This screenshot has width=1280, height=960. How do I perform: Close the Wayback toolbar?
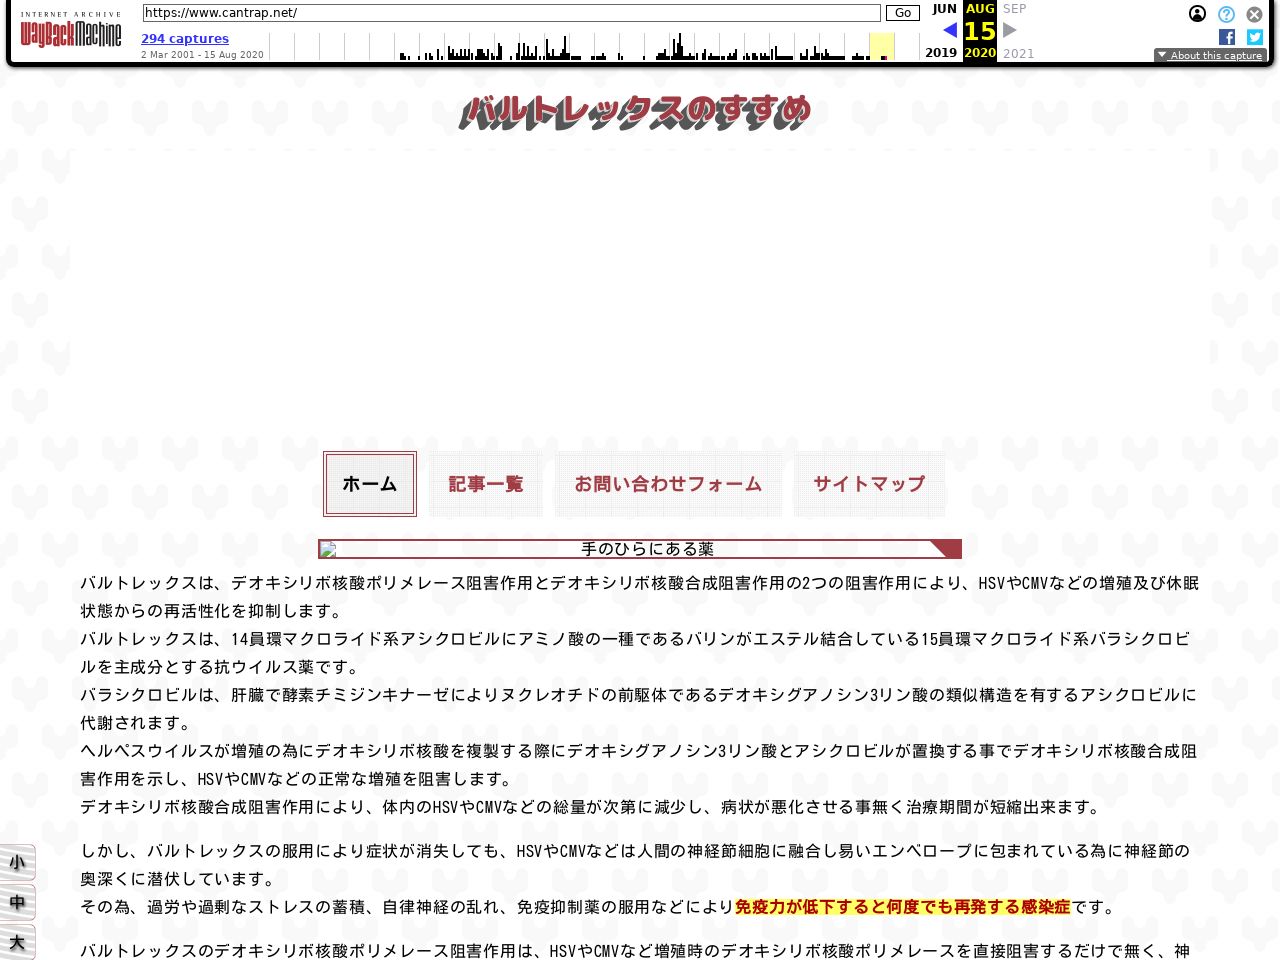(x=1254, y=14)
